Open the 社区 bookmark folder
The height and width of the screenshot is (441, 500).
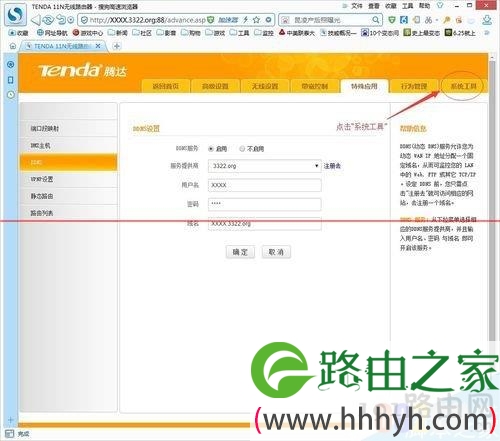[142, 33]
